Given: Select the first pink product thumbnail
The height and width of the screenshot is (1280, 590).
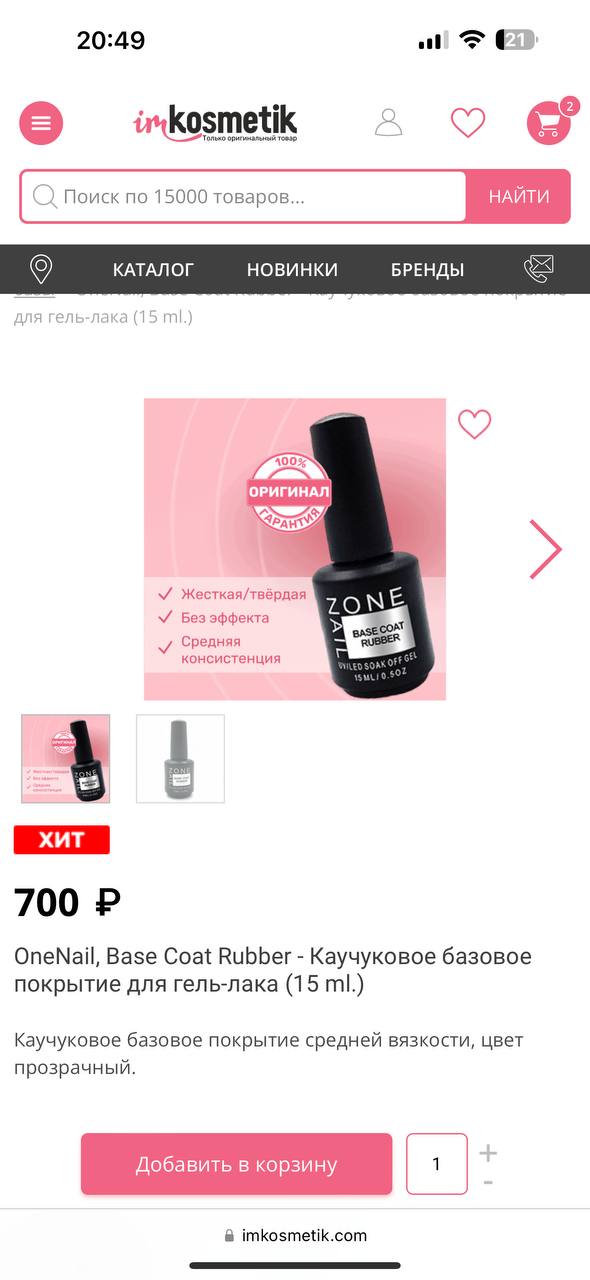Looking at the screenshot, I should tap(66, 759).
